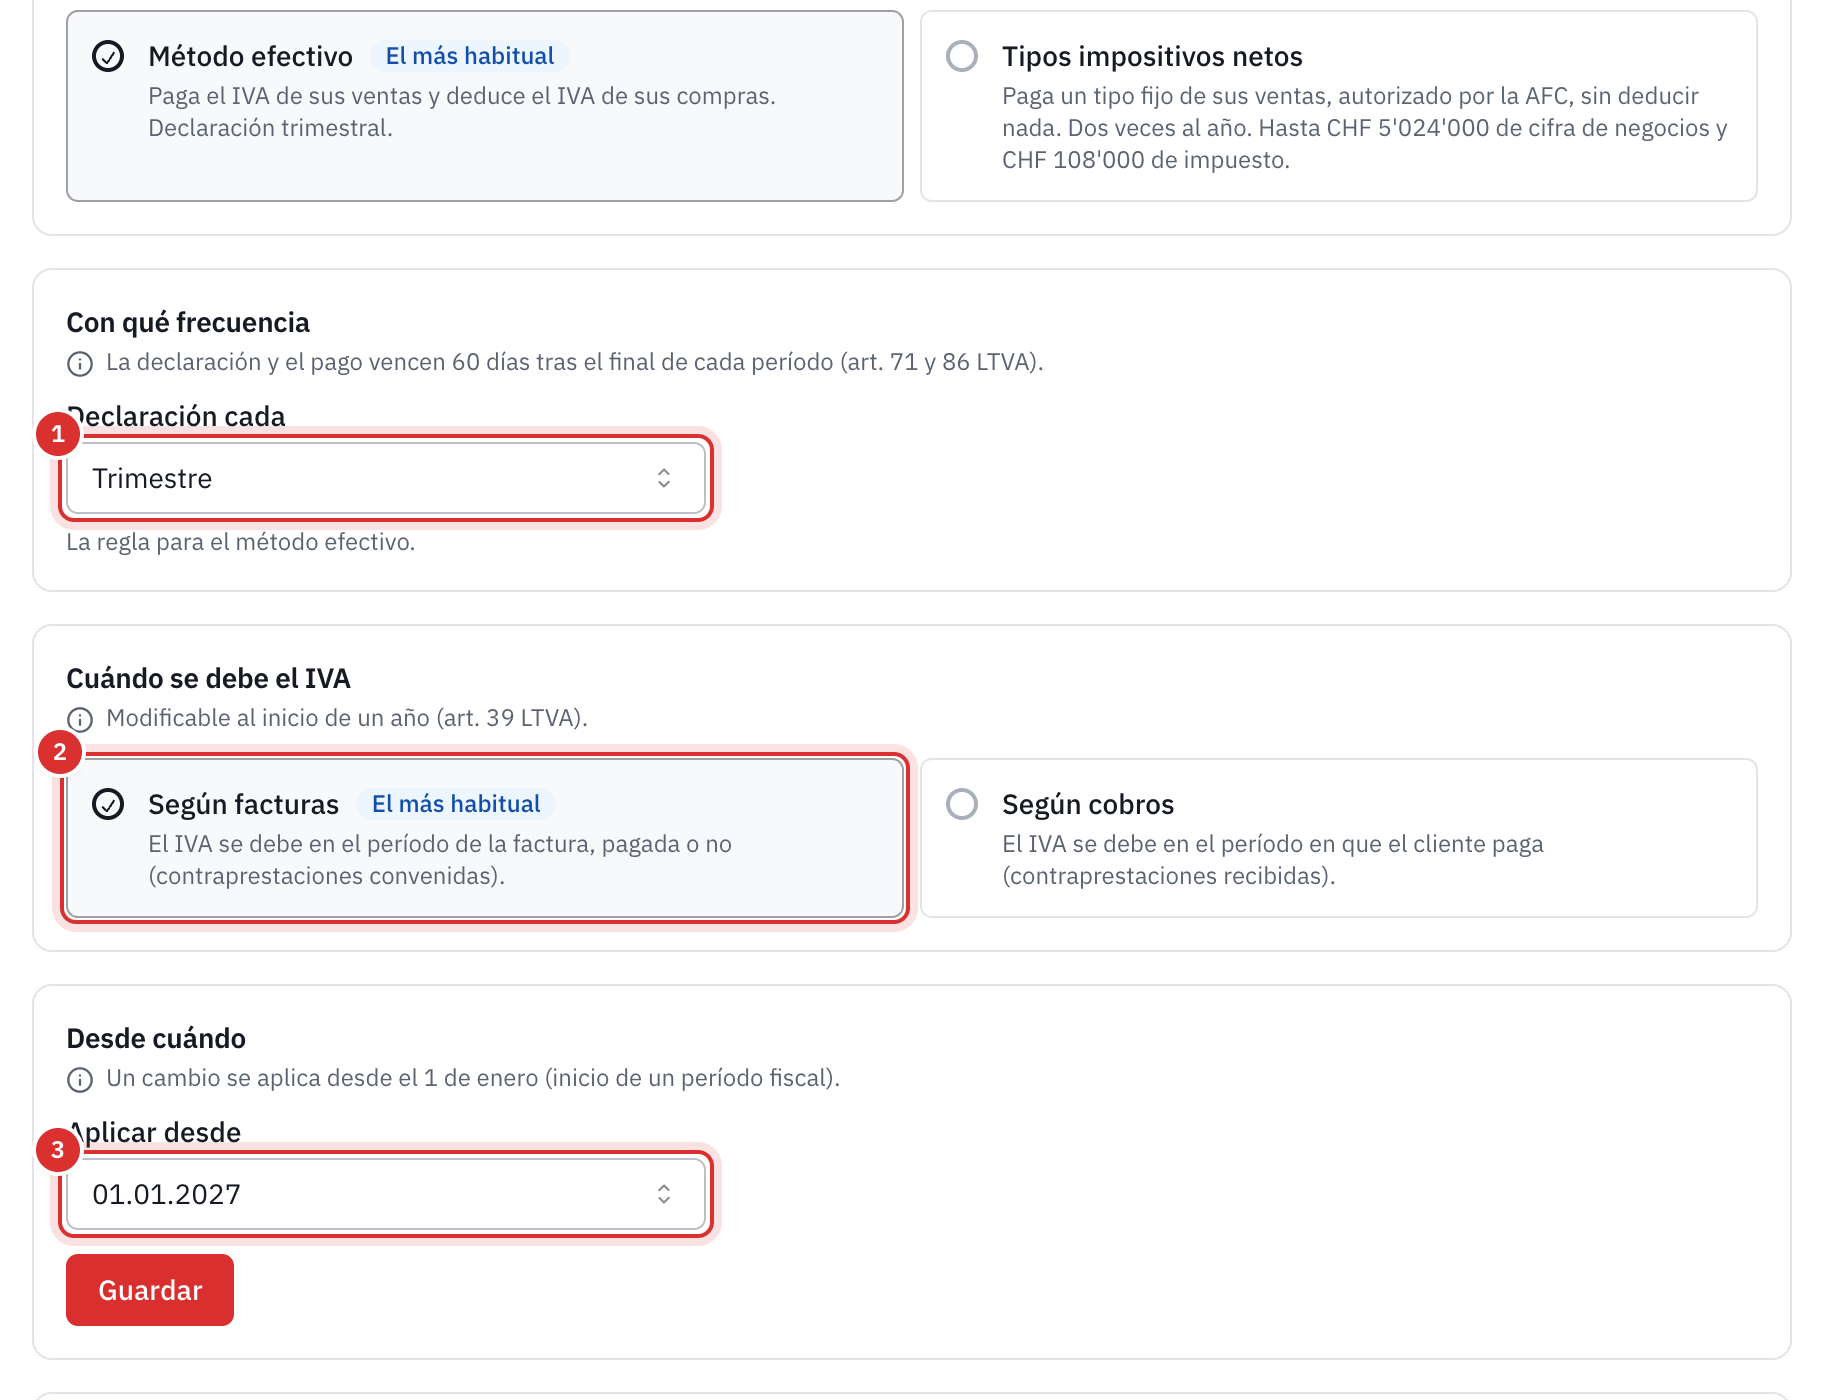Click info icon beside Un cambio se aplica
1824x1400 pixels.
[80, 1079]
